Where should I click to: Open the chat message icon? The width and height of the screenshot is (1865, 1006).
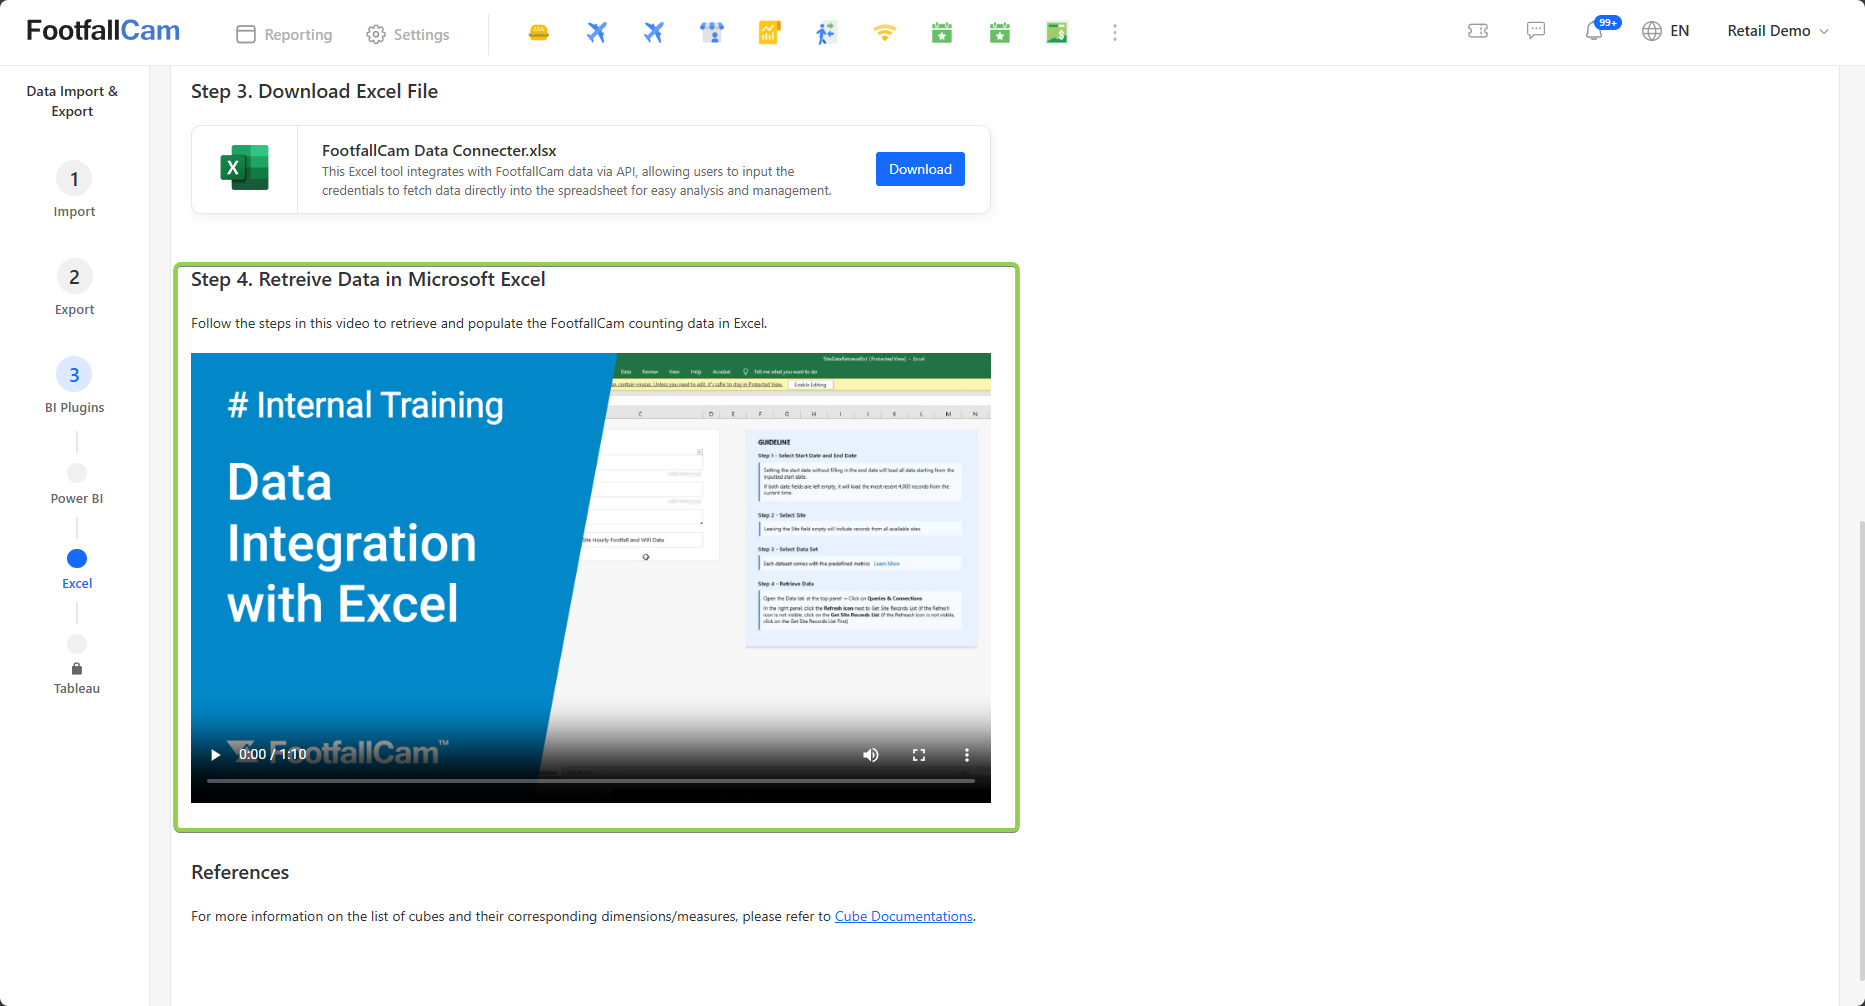click(1536, 31)
